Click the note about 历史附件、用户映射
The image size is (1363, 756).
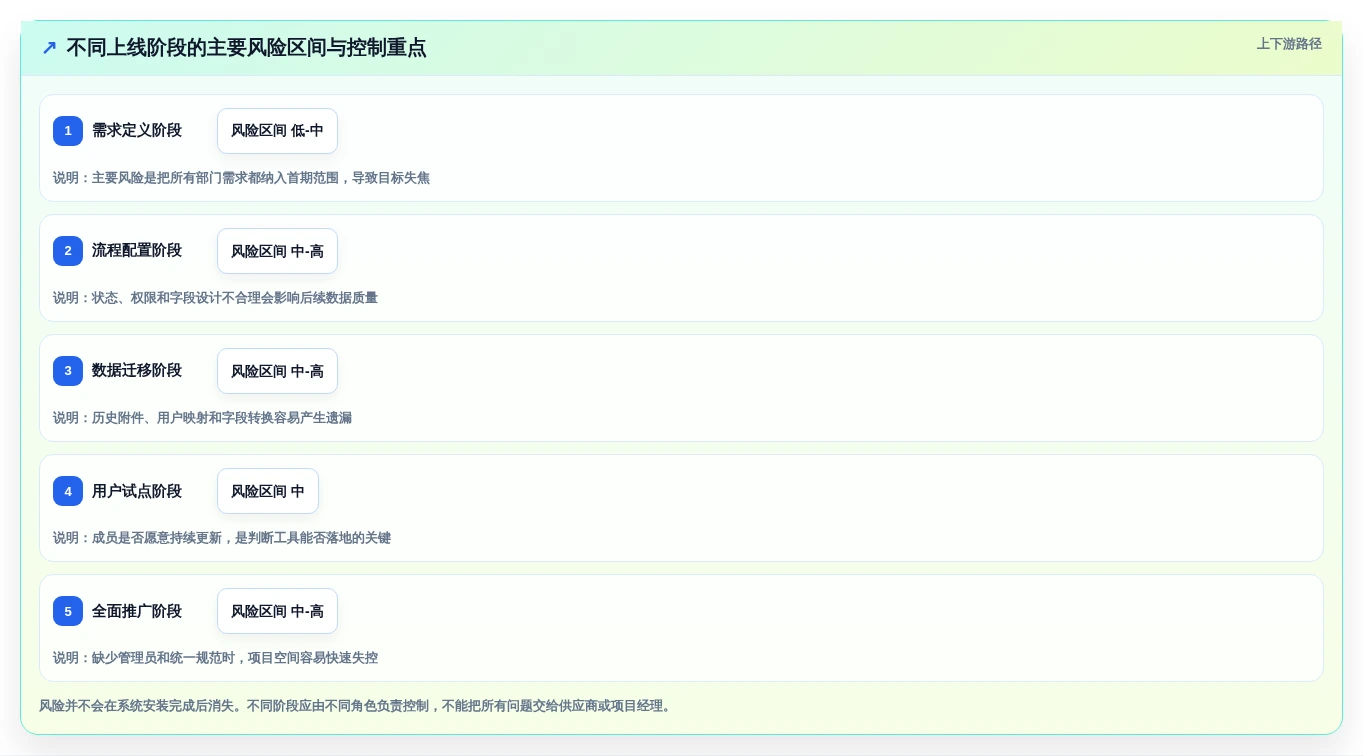pyautogui.click(x=202, y=418)
